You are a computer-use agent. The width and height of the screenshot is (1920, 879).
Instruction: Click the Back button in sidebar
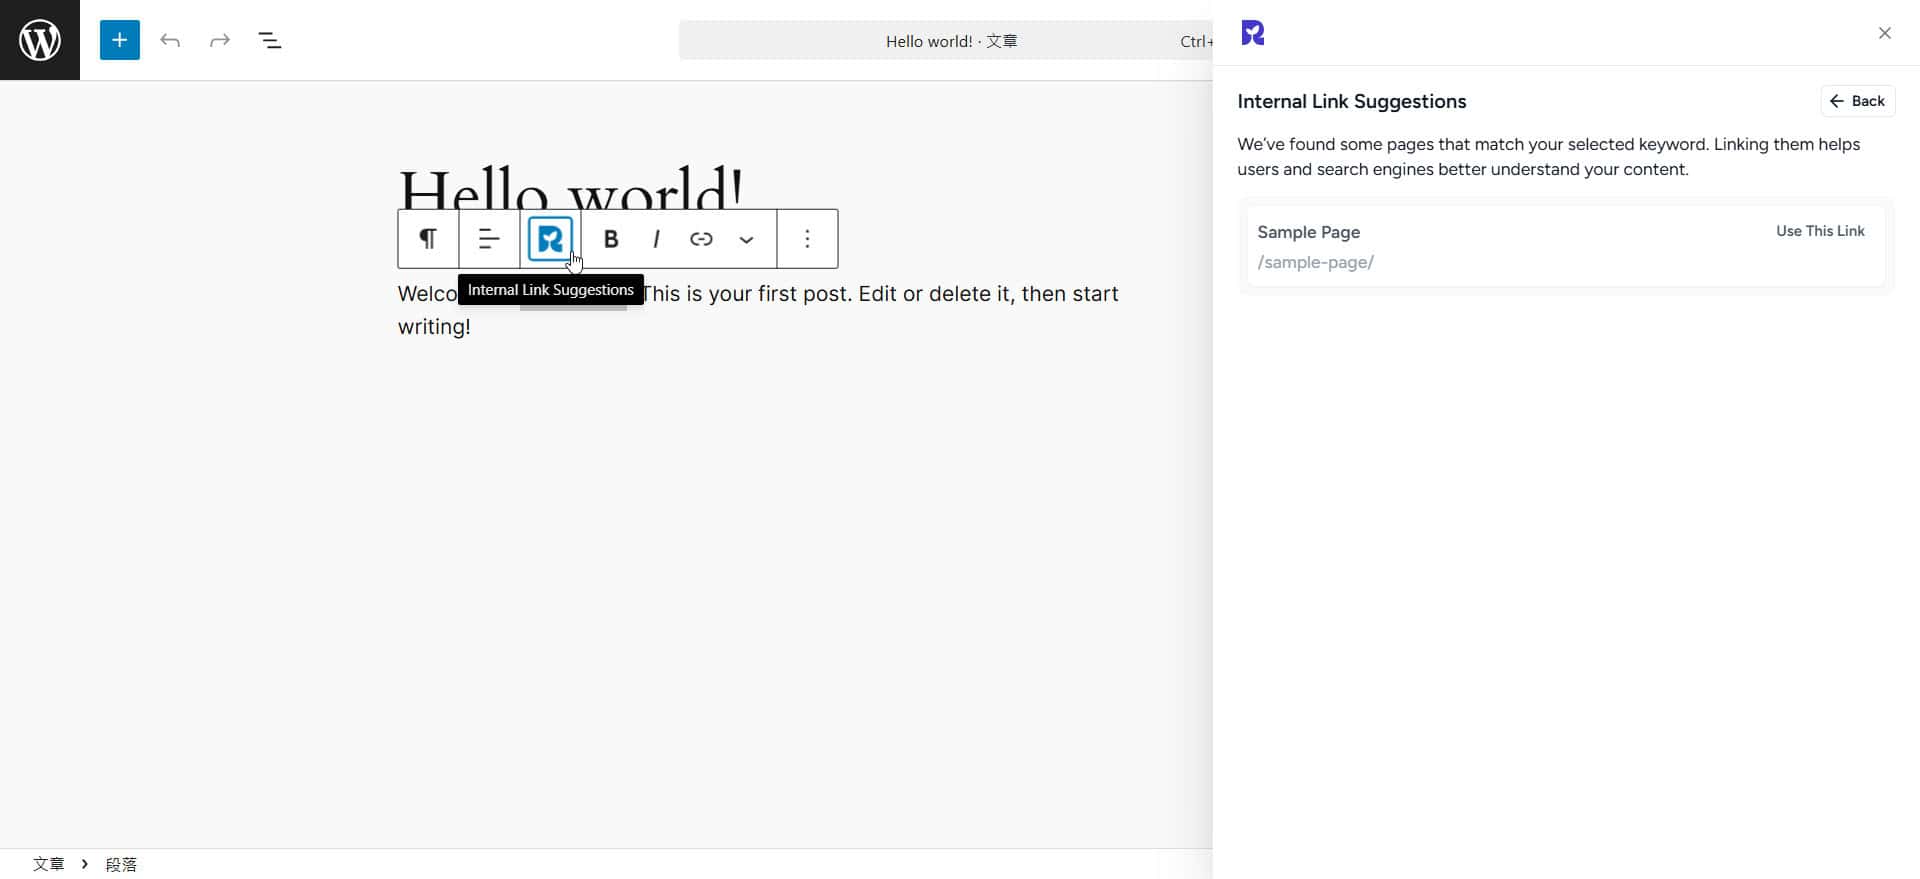[x=1857, y=101]
